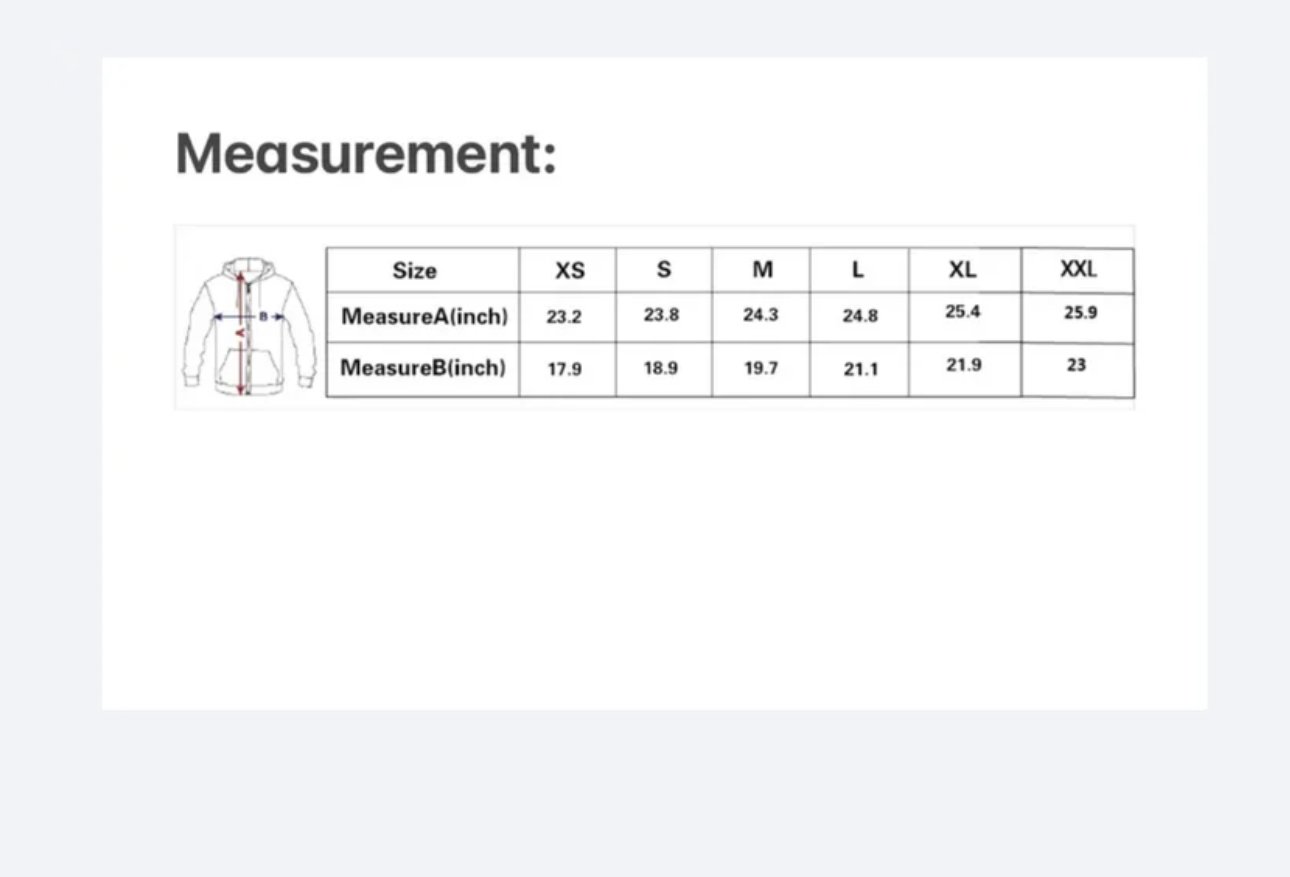
Task: Click the Measurement: heading text
Action: pos(366,153)
